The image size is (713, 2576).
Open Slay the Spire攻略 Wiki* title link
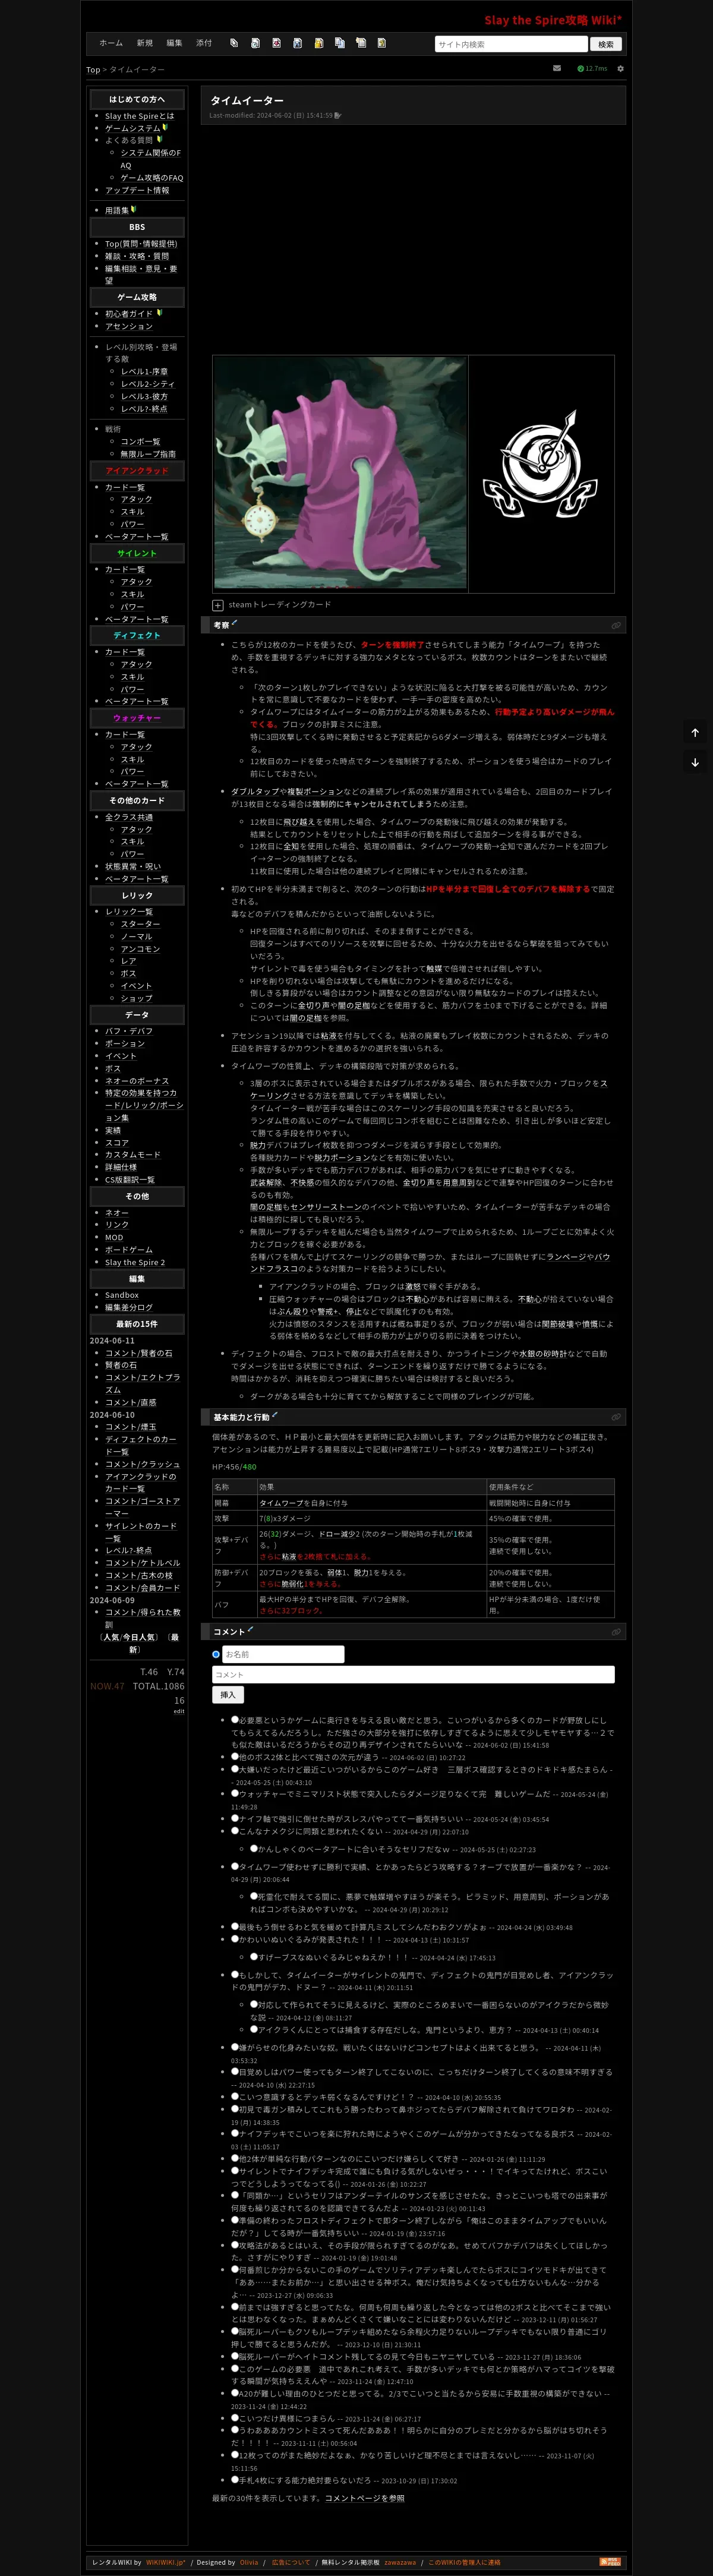coord(553,20)
